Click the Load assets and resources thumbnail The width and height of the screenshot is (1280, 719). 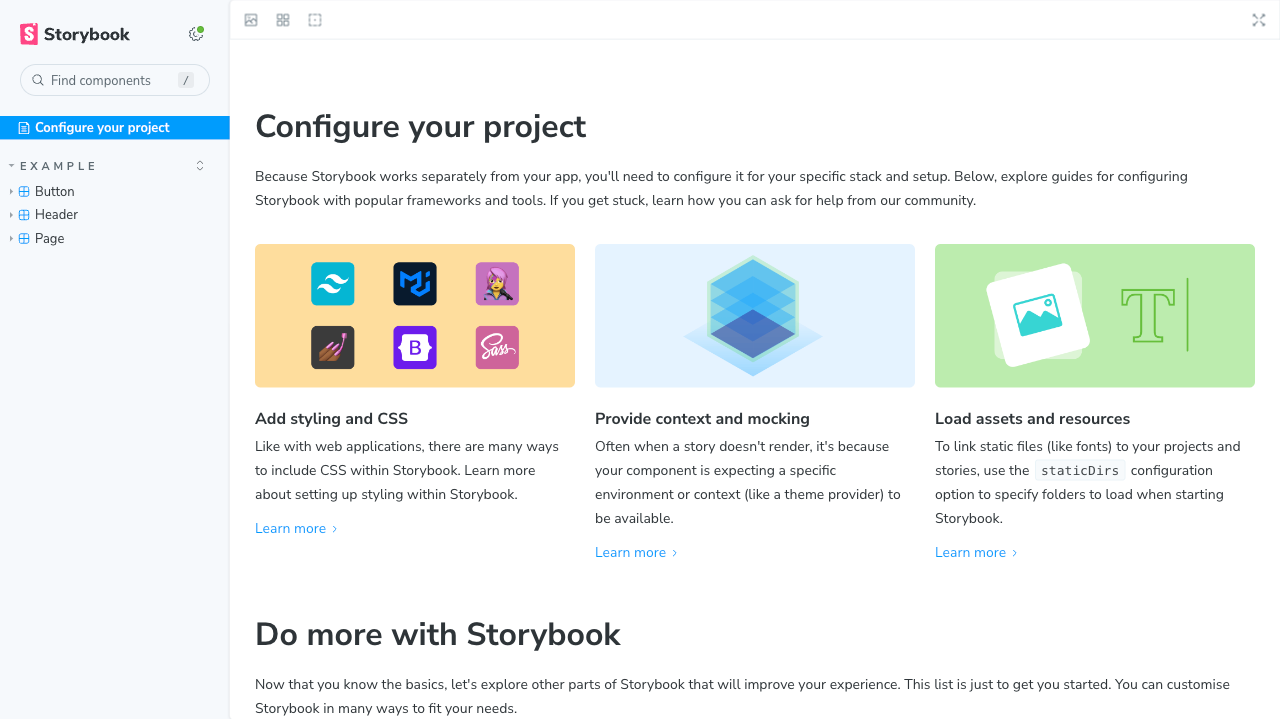coord(1095,316)
